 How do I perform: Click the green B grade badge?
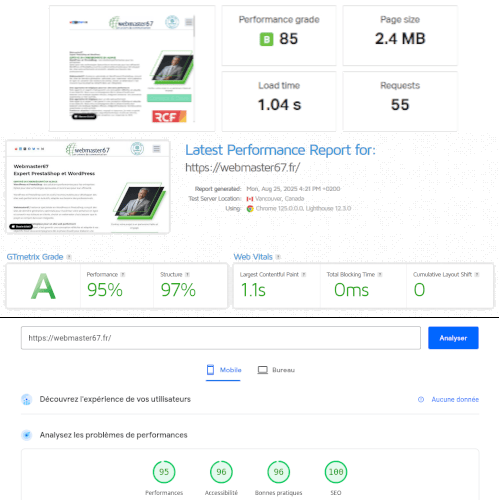click(266, 39)
